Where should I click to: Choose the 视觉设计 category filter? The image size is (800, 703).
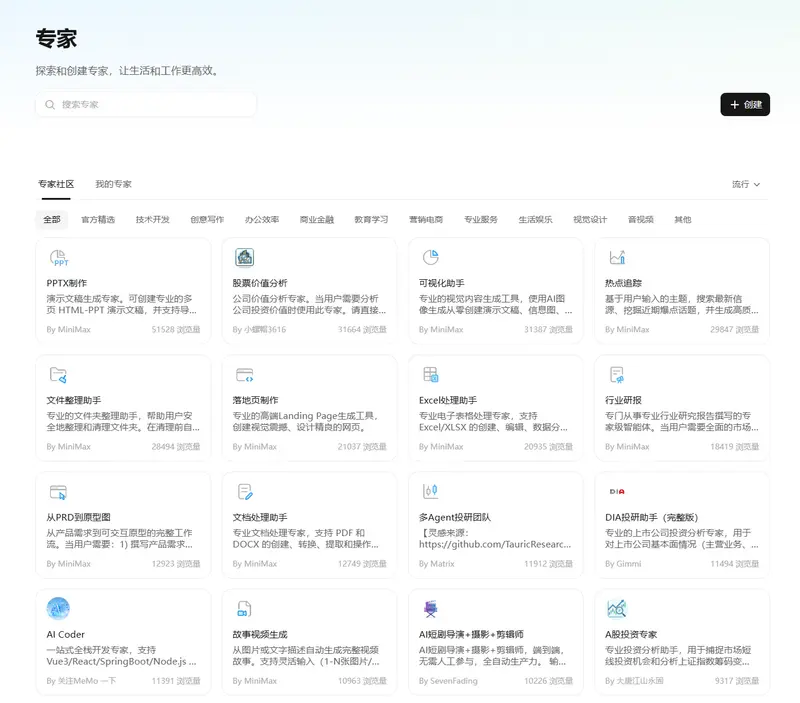coord(590,219)
